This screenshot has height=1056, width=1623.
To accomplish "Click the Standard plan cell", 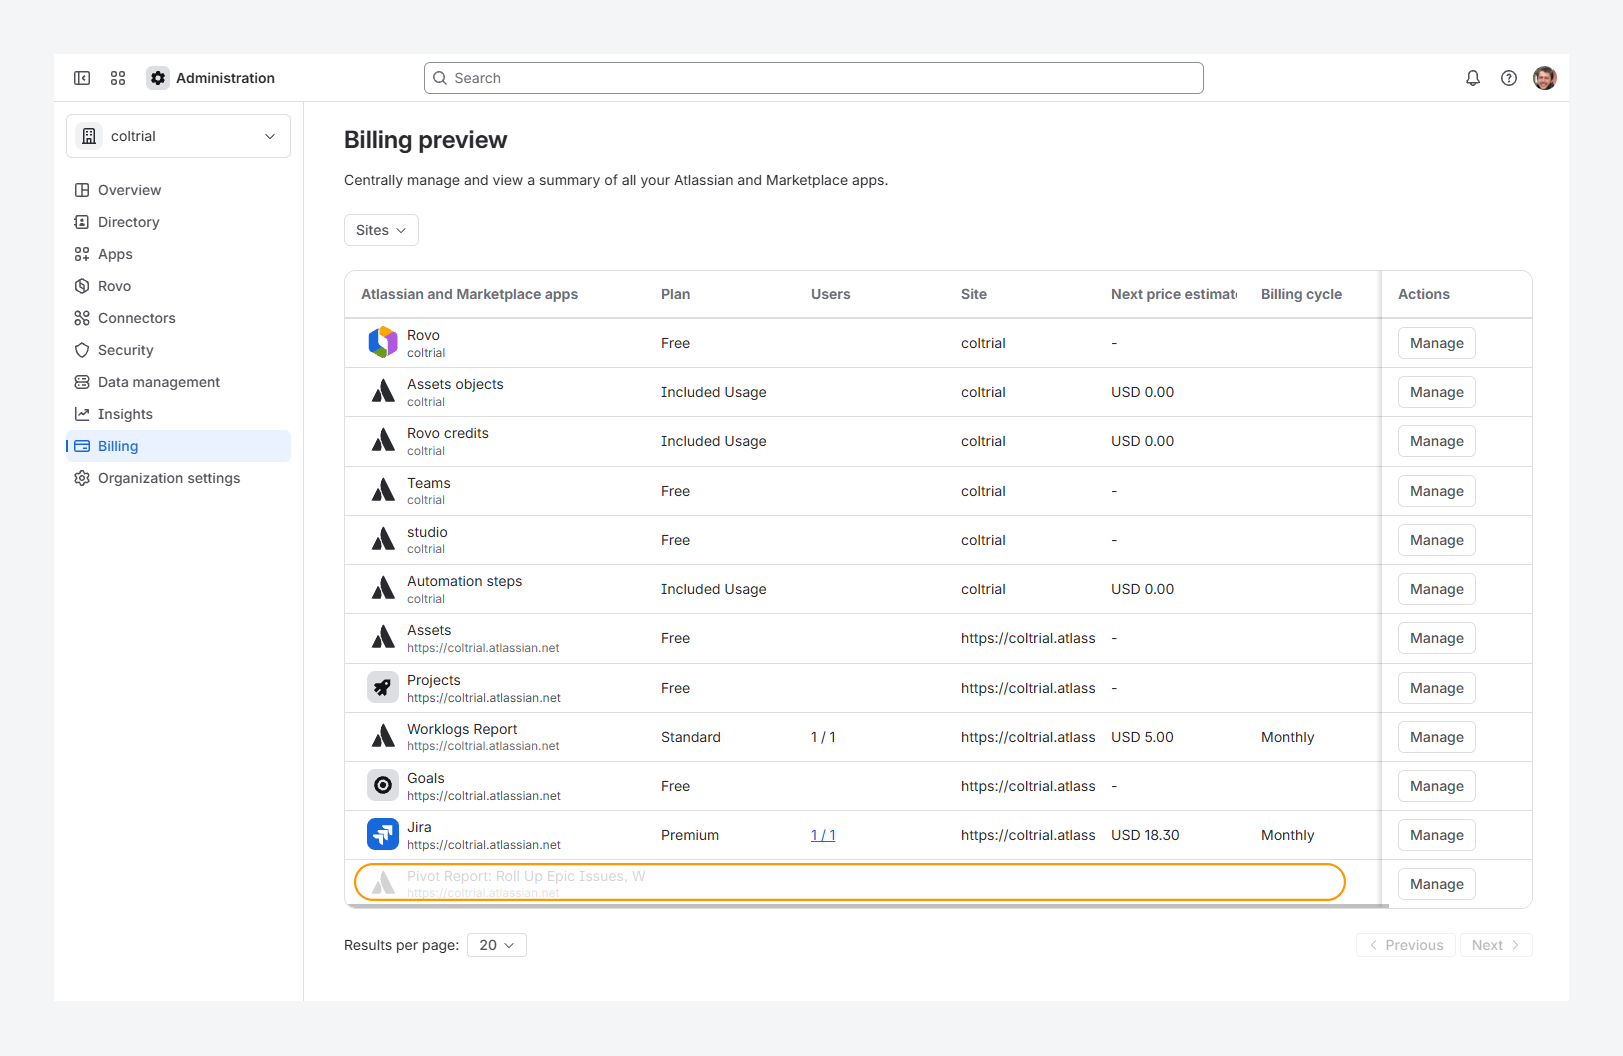I will [691, 737].
